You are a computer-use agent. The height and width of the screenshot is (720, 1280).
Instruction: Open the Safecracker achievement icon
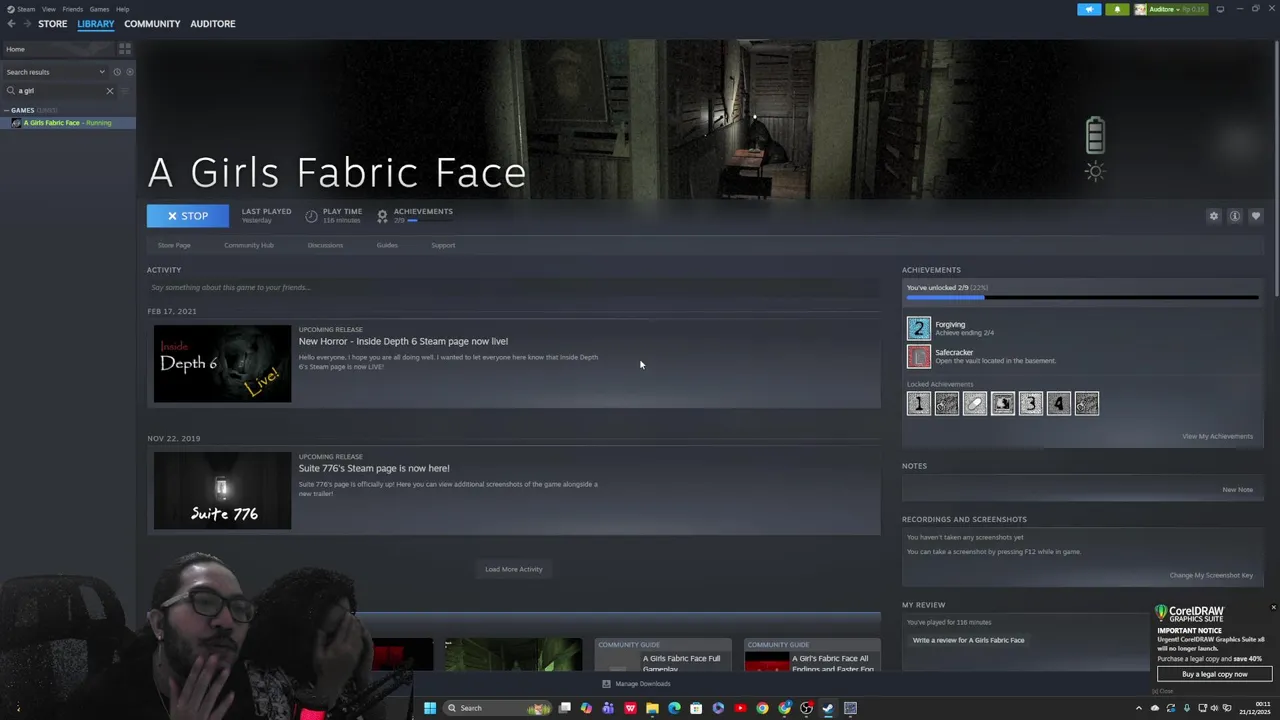click(919, 356)
